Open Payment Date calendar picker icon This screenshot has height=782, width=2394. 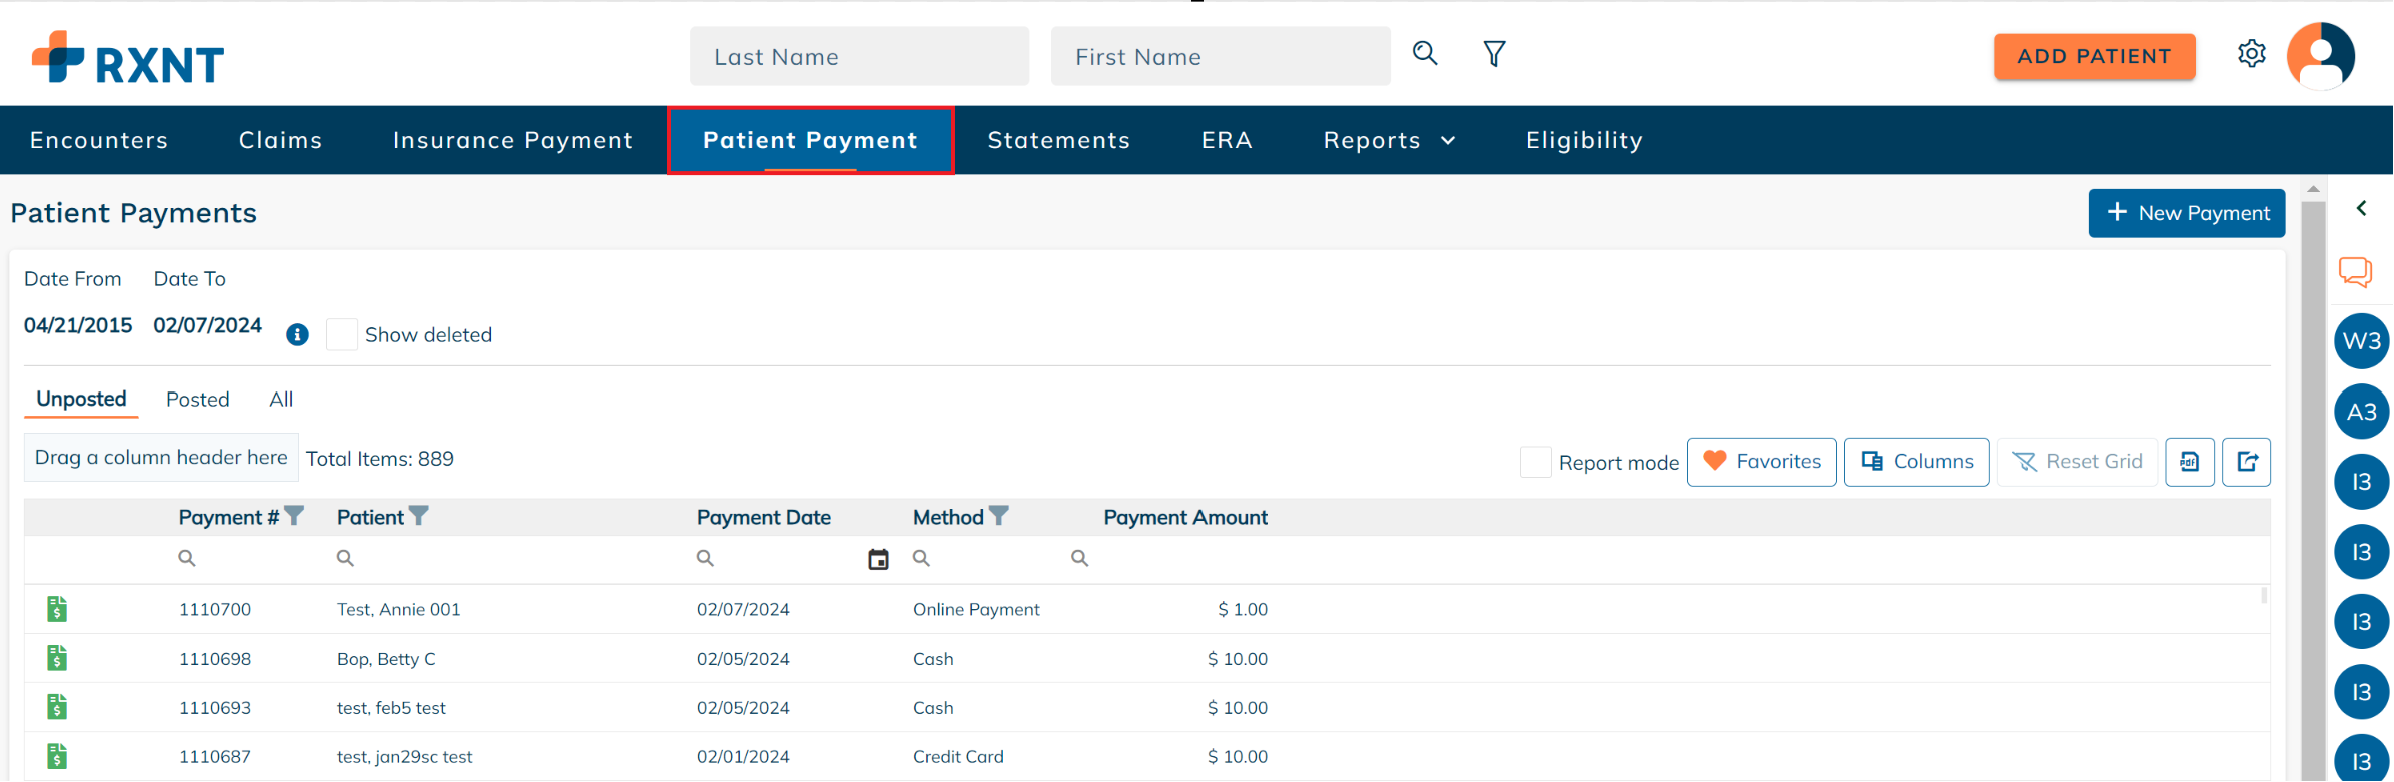click(x=878, y=560)
